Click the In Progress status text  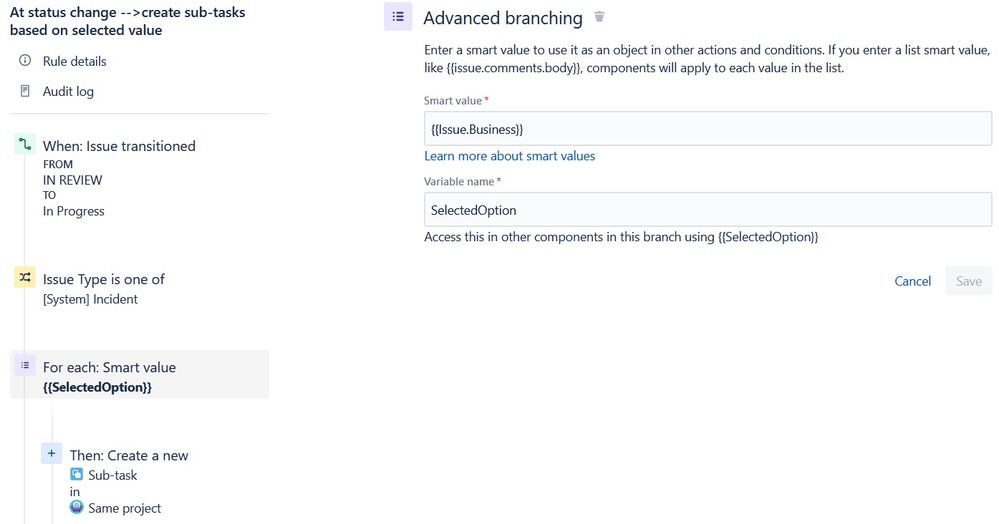pyautogui.click(x=73, y=211)
